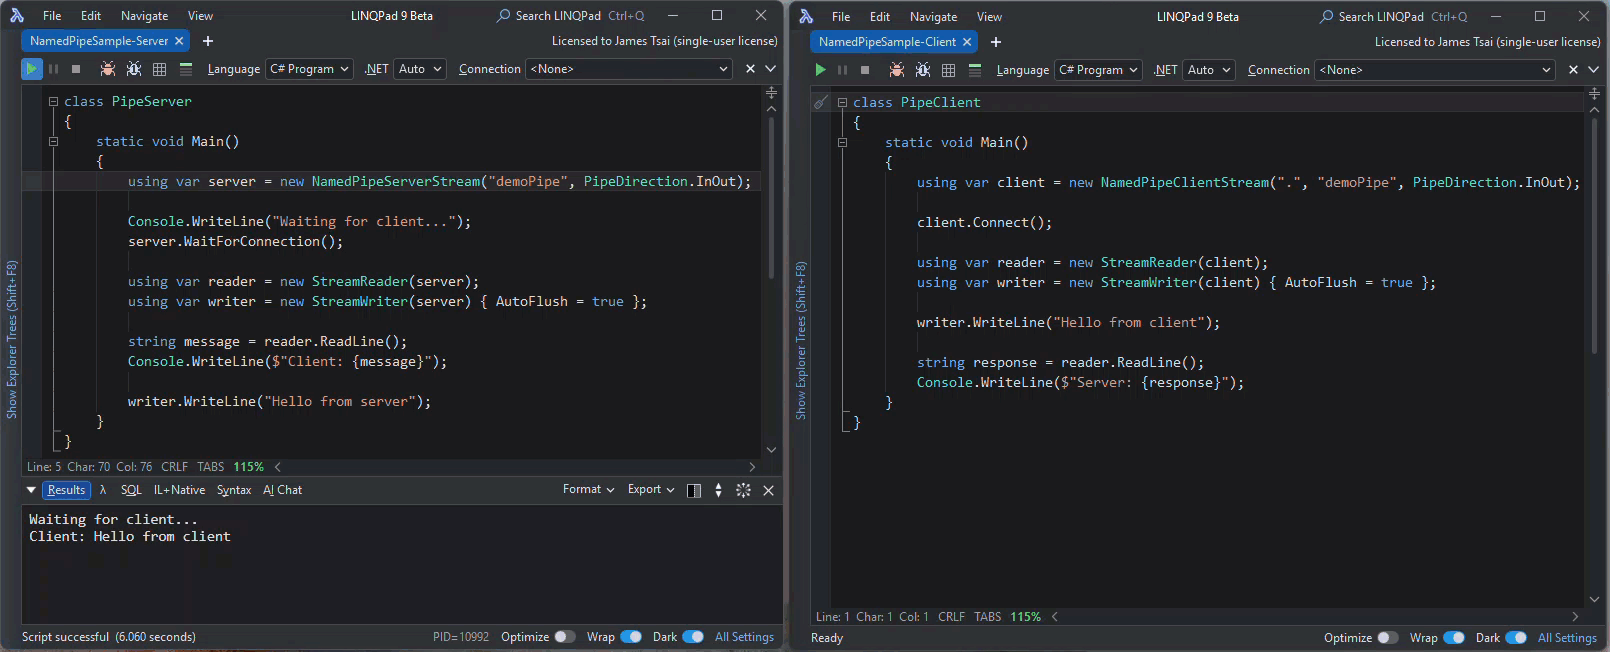Open the Language dropdown in server window
1610x652 pixels.
pos(309,69)
